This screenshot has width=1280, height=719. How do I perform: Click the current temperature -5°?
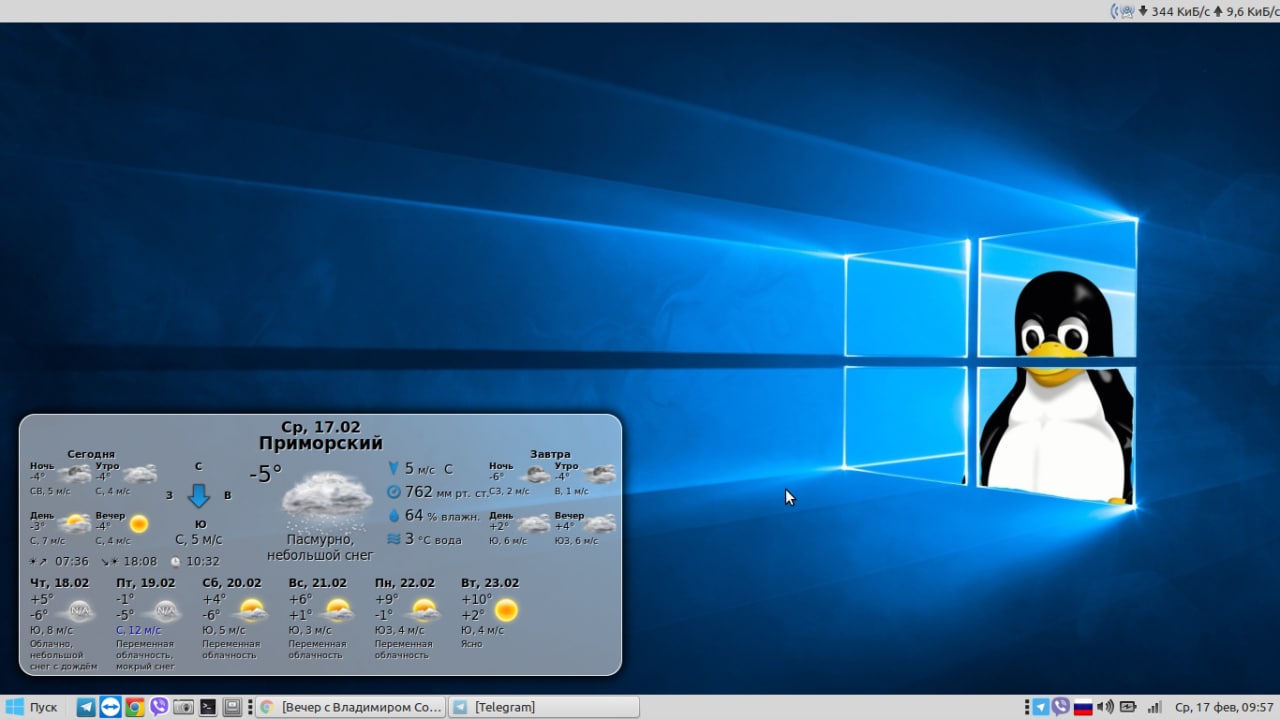(265, 474)
